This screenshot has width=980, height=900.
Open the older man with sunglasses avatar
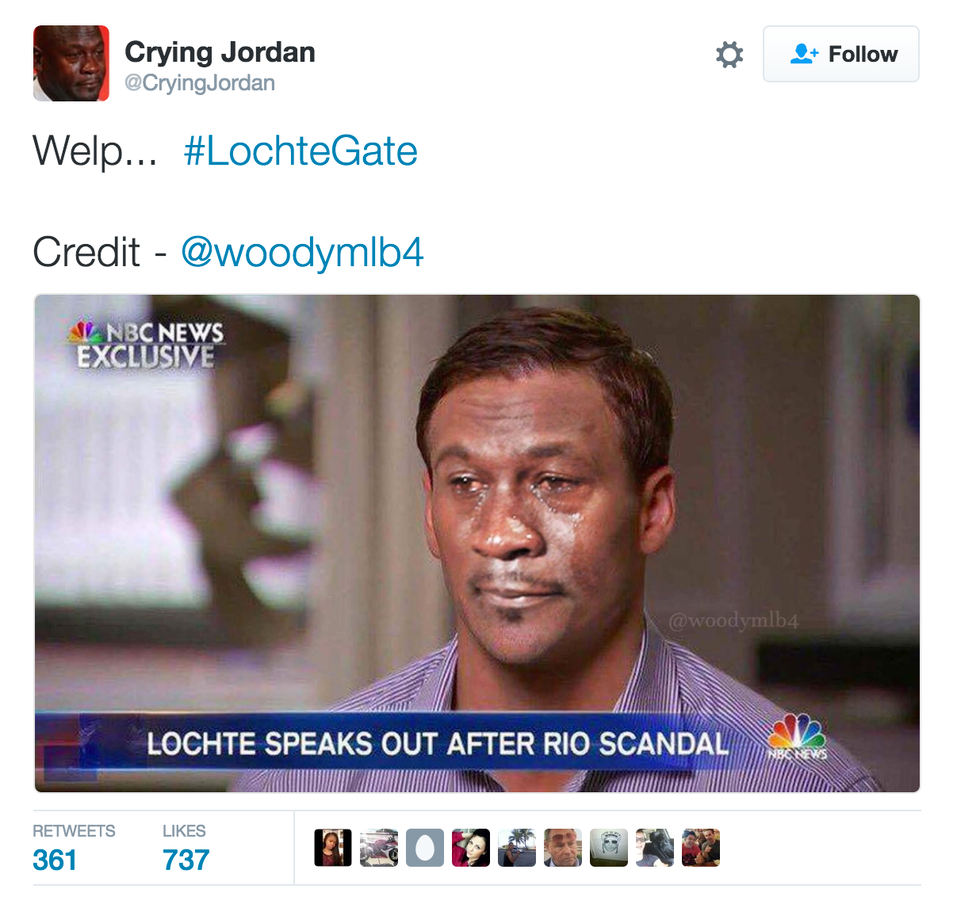[562, 848]
